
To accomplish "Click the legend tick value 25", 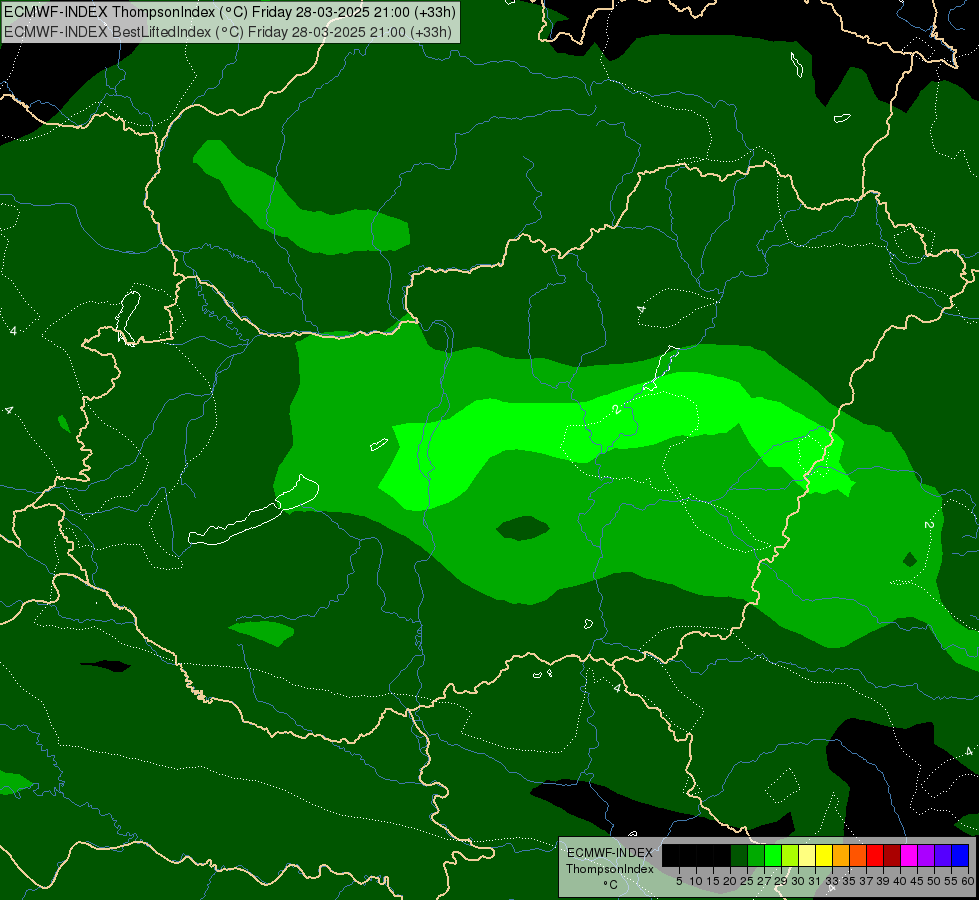I will pos(747,881).
